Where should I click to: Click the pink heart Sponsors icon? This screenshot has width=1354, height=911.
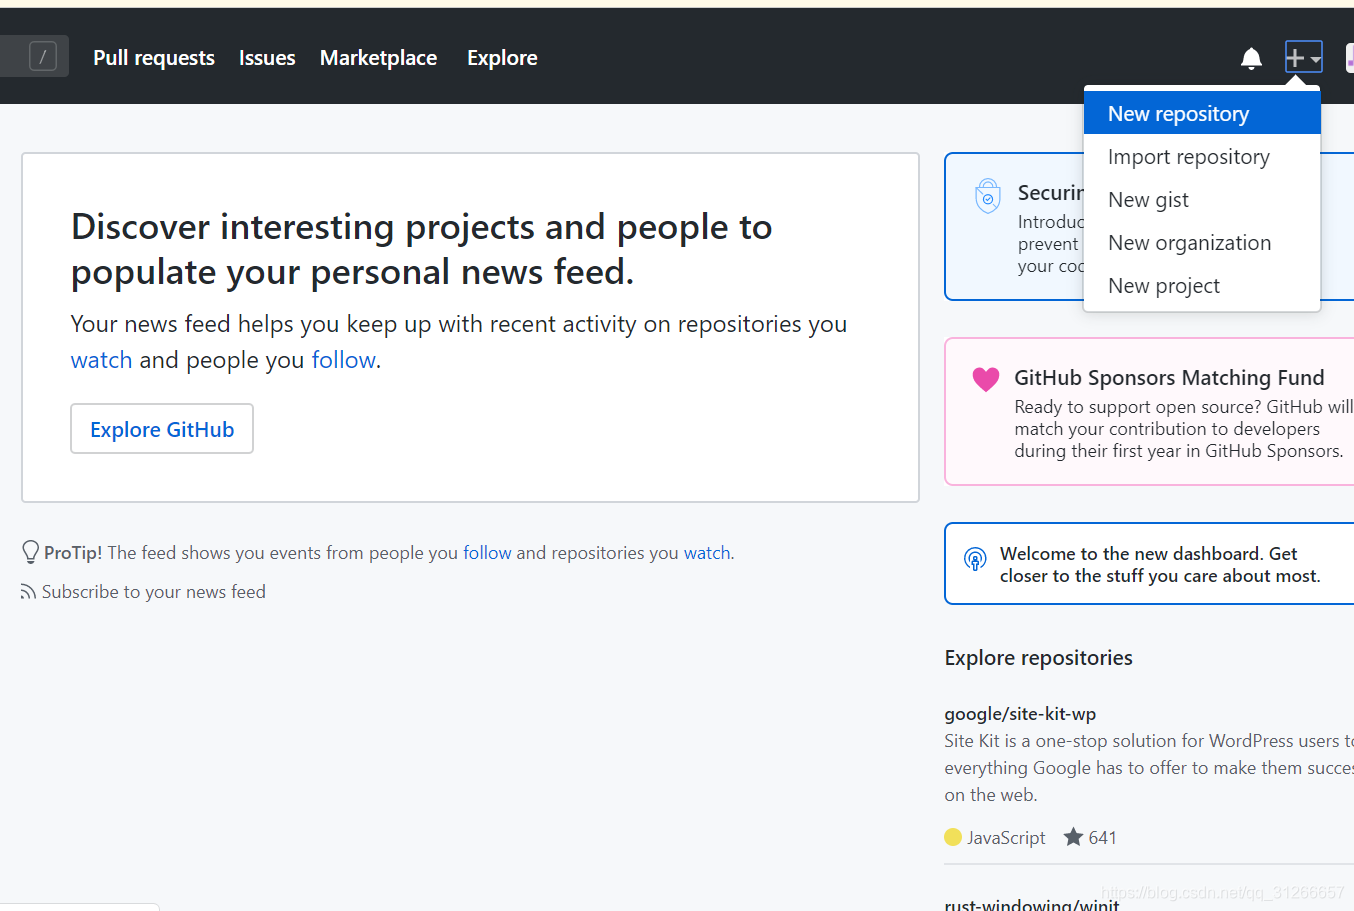point(986,379)
